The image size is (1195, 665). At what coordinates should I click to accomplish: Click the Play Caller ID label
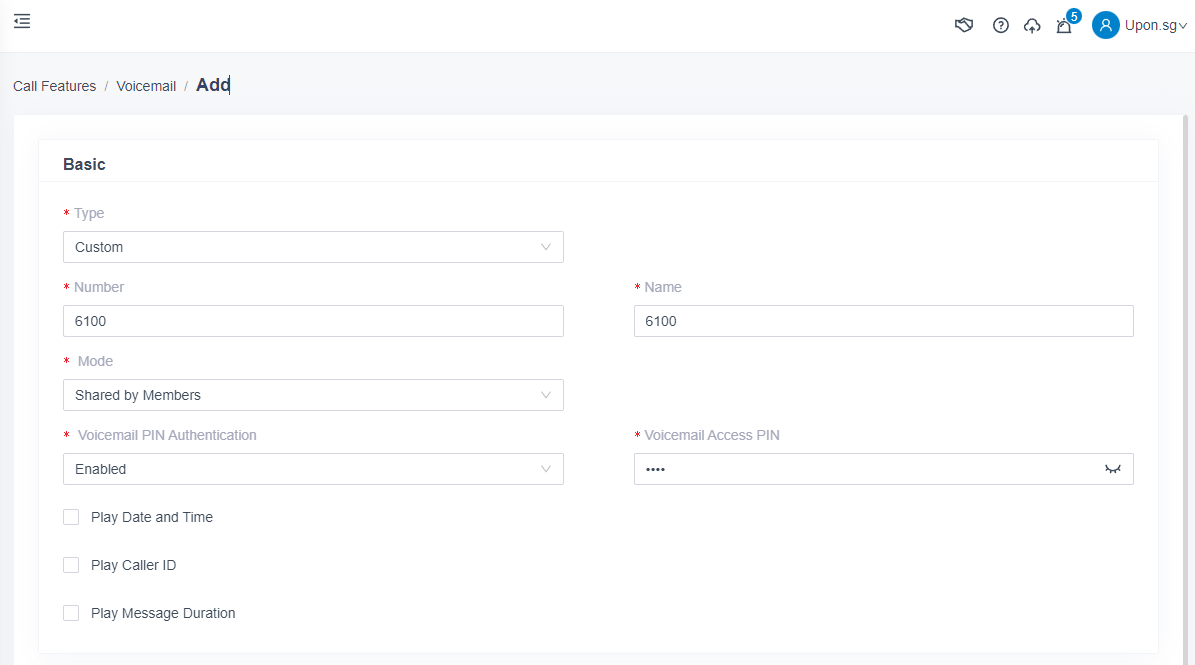pos(133,565)
